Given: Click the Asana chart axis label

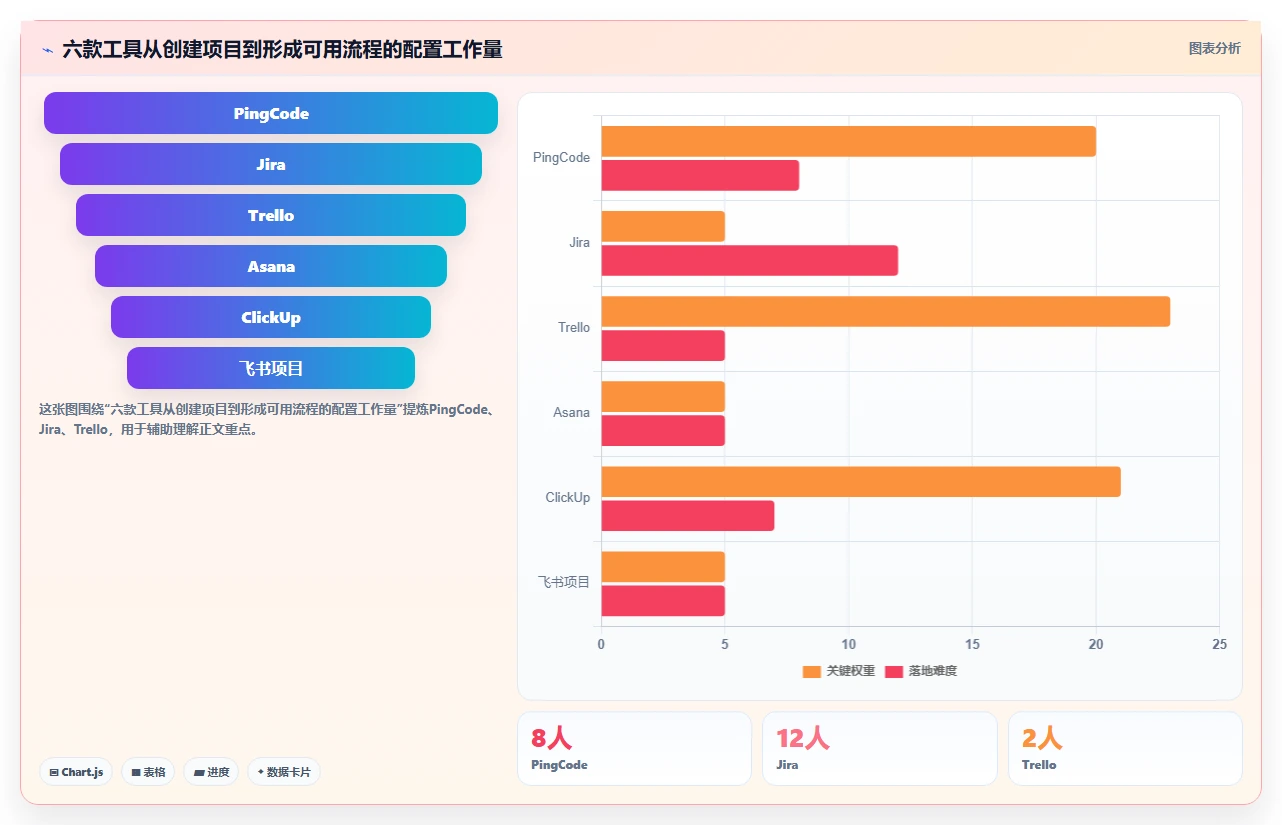Looking at the screenshot, I should [x=571, y=413].
